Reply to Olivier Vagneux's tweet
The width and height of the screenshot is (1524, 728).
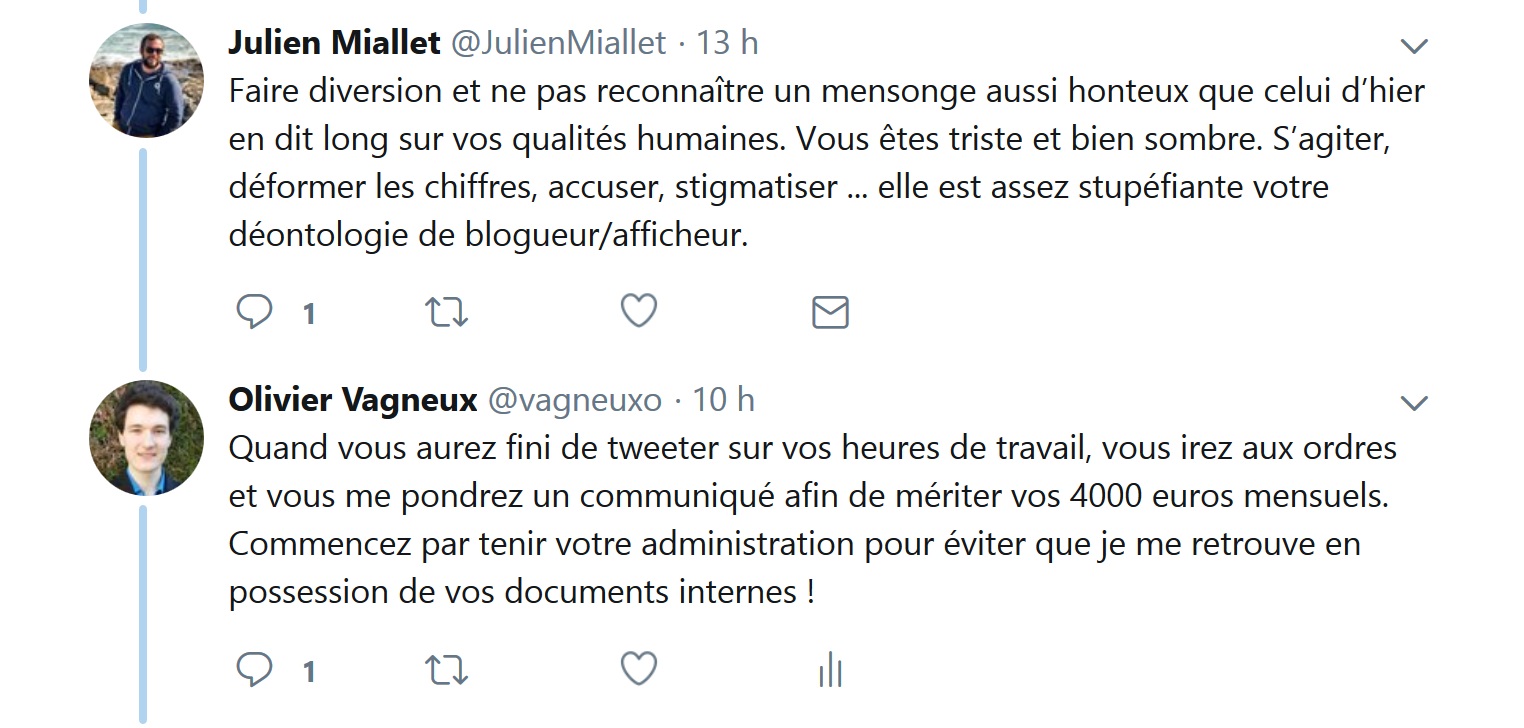click(x=254, y=669)
